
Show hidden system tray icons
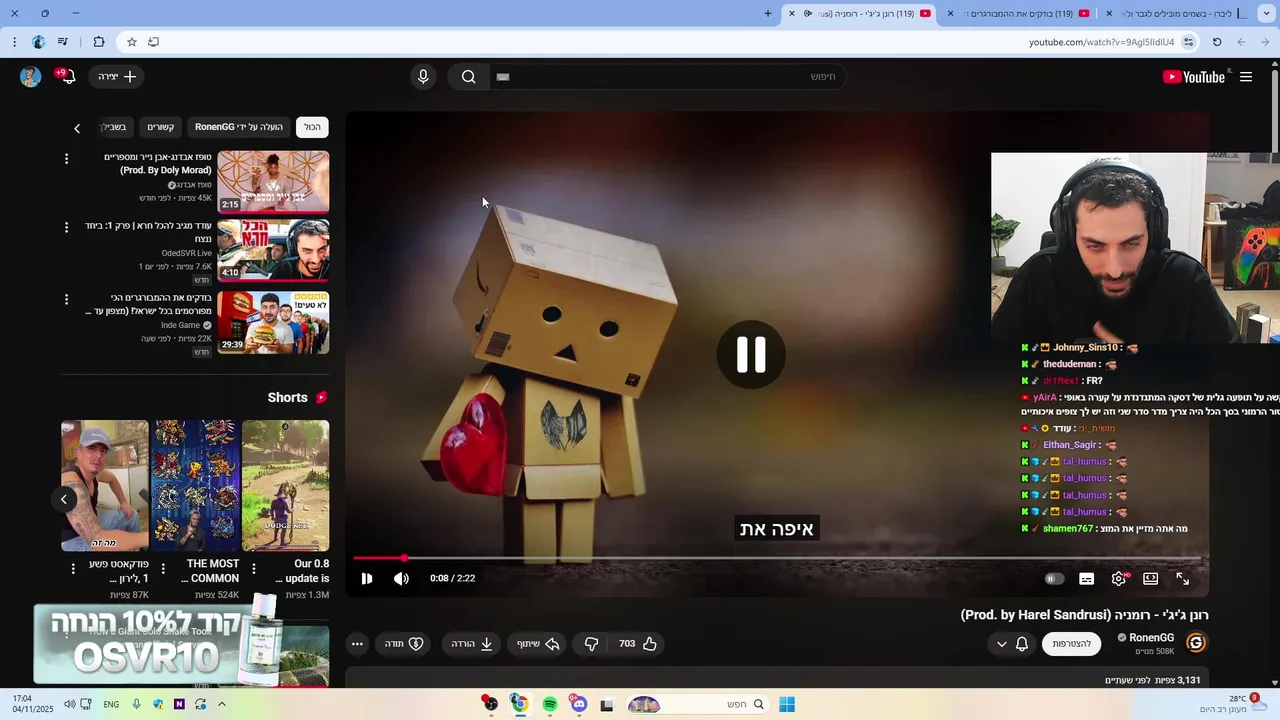[222, 705]
